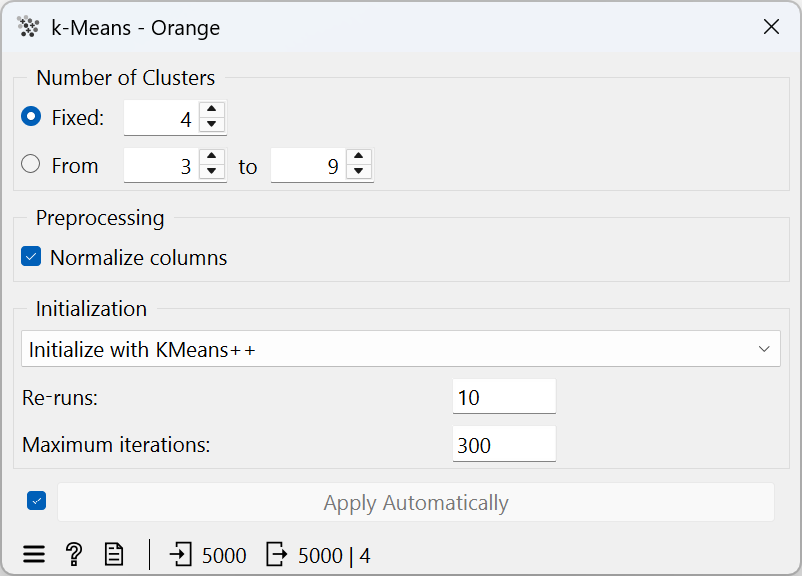Decrease the Fixed cluster count
This screenshot has height=576, width=802.
(x=212, y=124)
